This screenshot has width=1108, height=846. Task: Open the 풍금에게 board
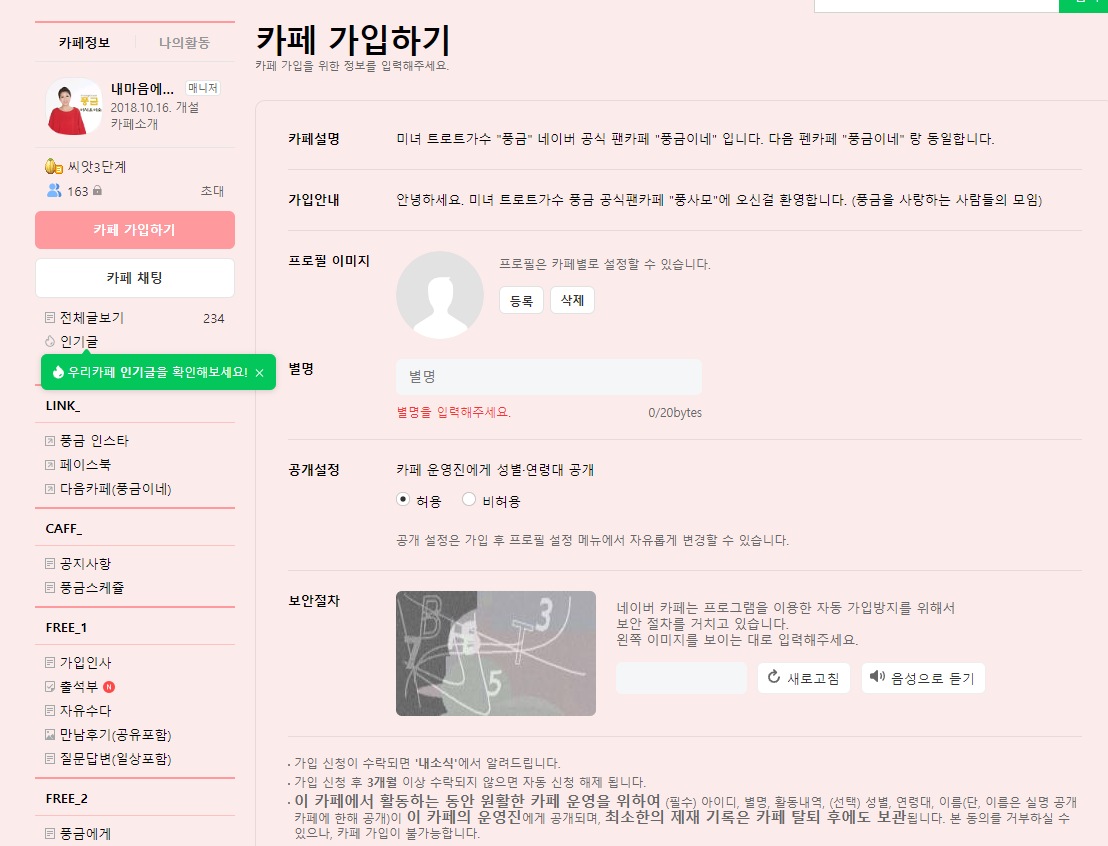point(86,834)
